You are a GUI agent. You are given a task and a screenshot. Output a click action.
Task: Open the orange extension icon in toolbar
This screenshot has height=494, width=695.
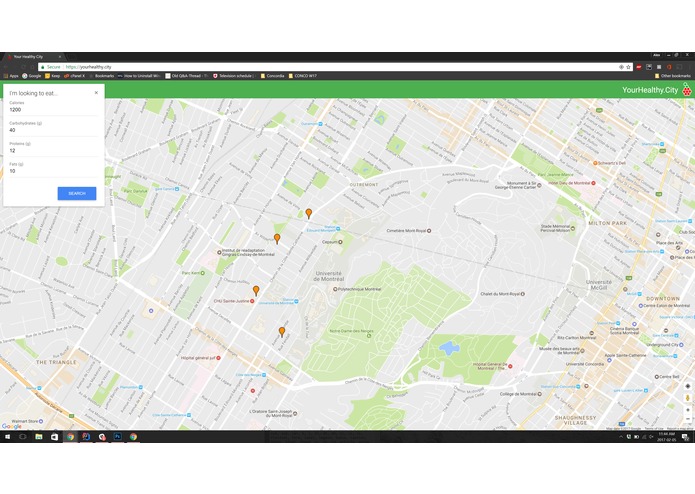(x=669, y=67)
